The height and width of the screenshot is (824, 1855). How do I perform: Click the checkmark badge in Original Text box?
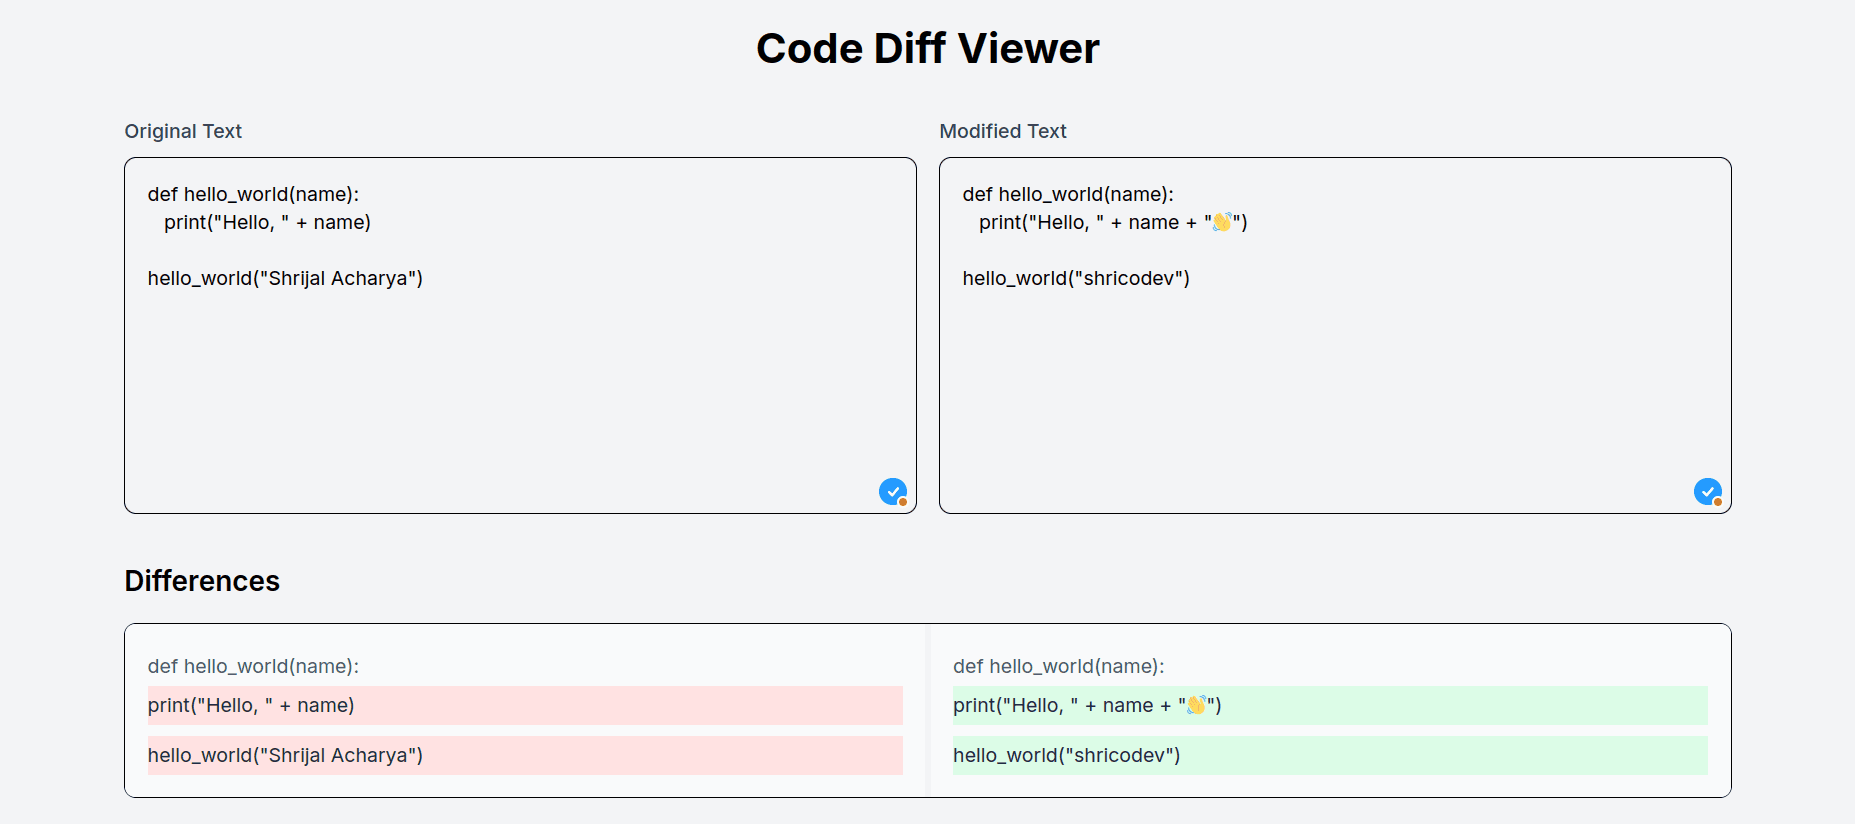tap(893, 492)
